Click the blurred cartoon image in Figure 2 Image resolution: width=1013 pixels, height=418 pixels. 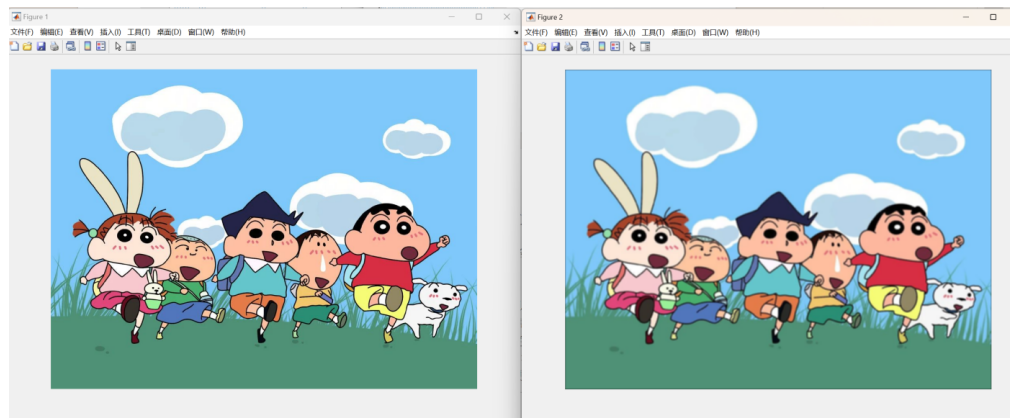pyautogui.click(x=778, y=229)
